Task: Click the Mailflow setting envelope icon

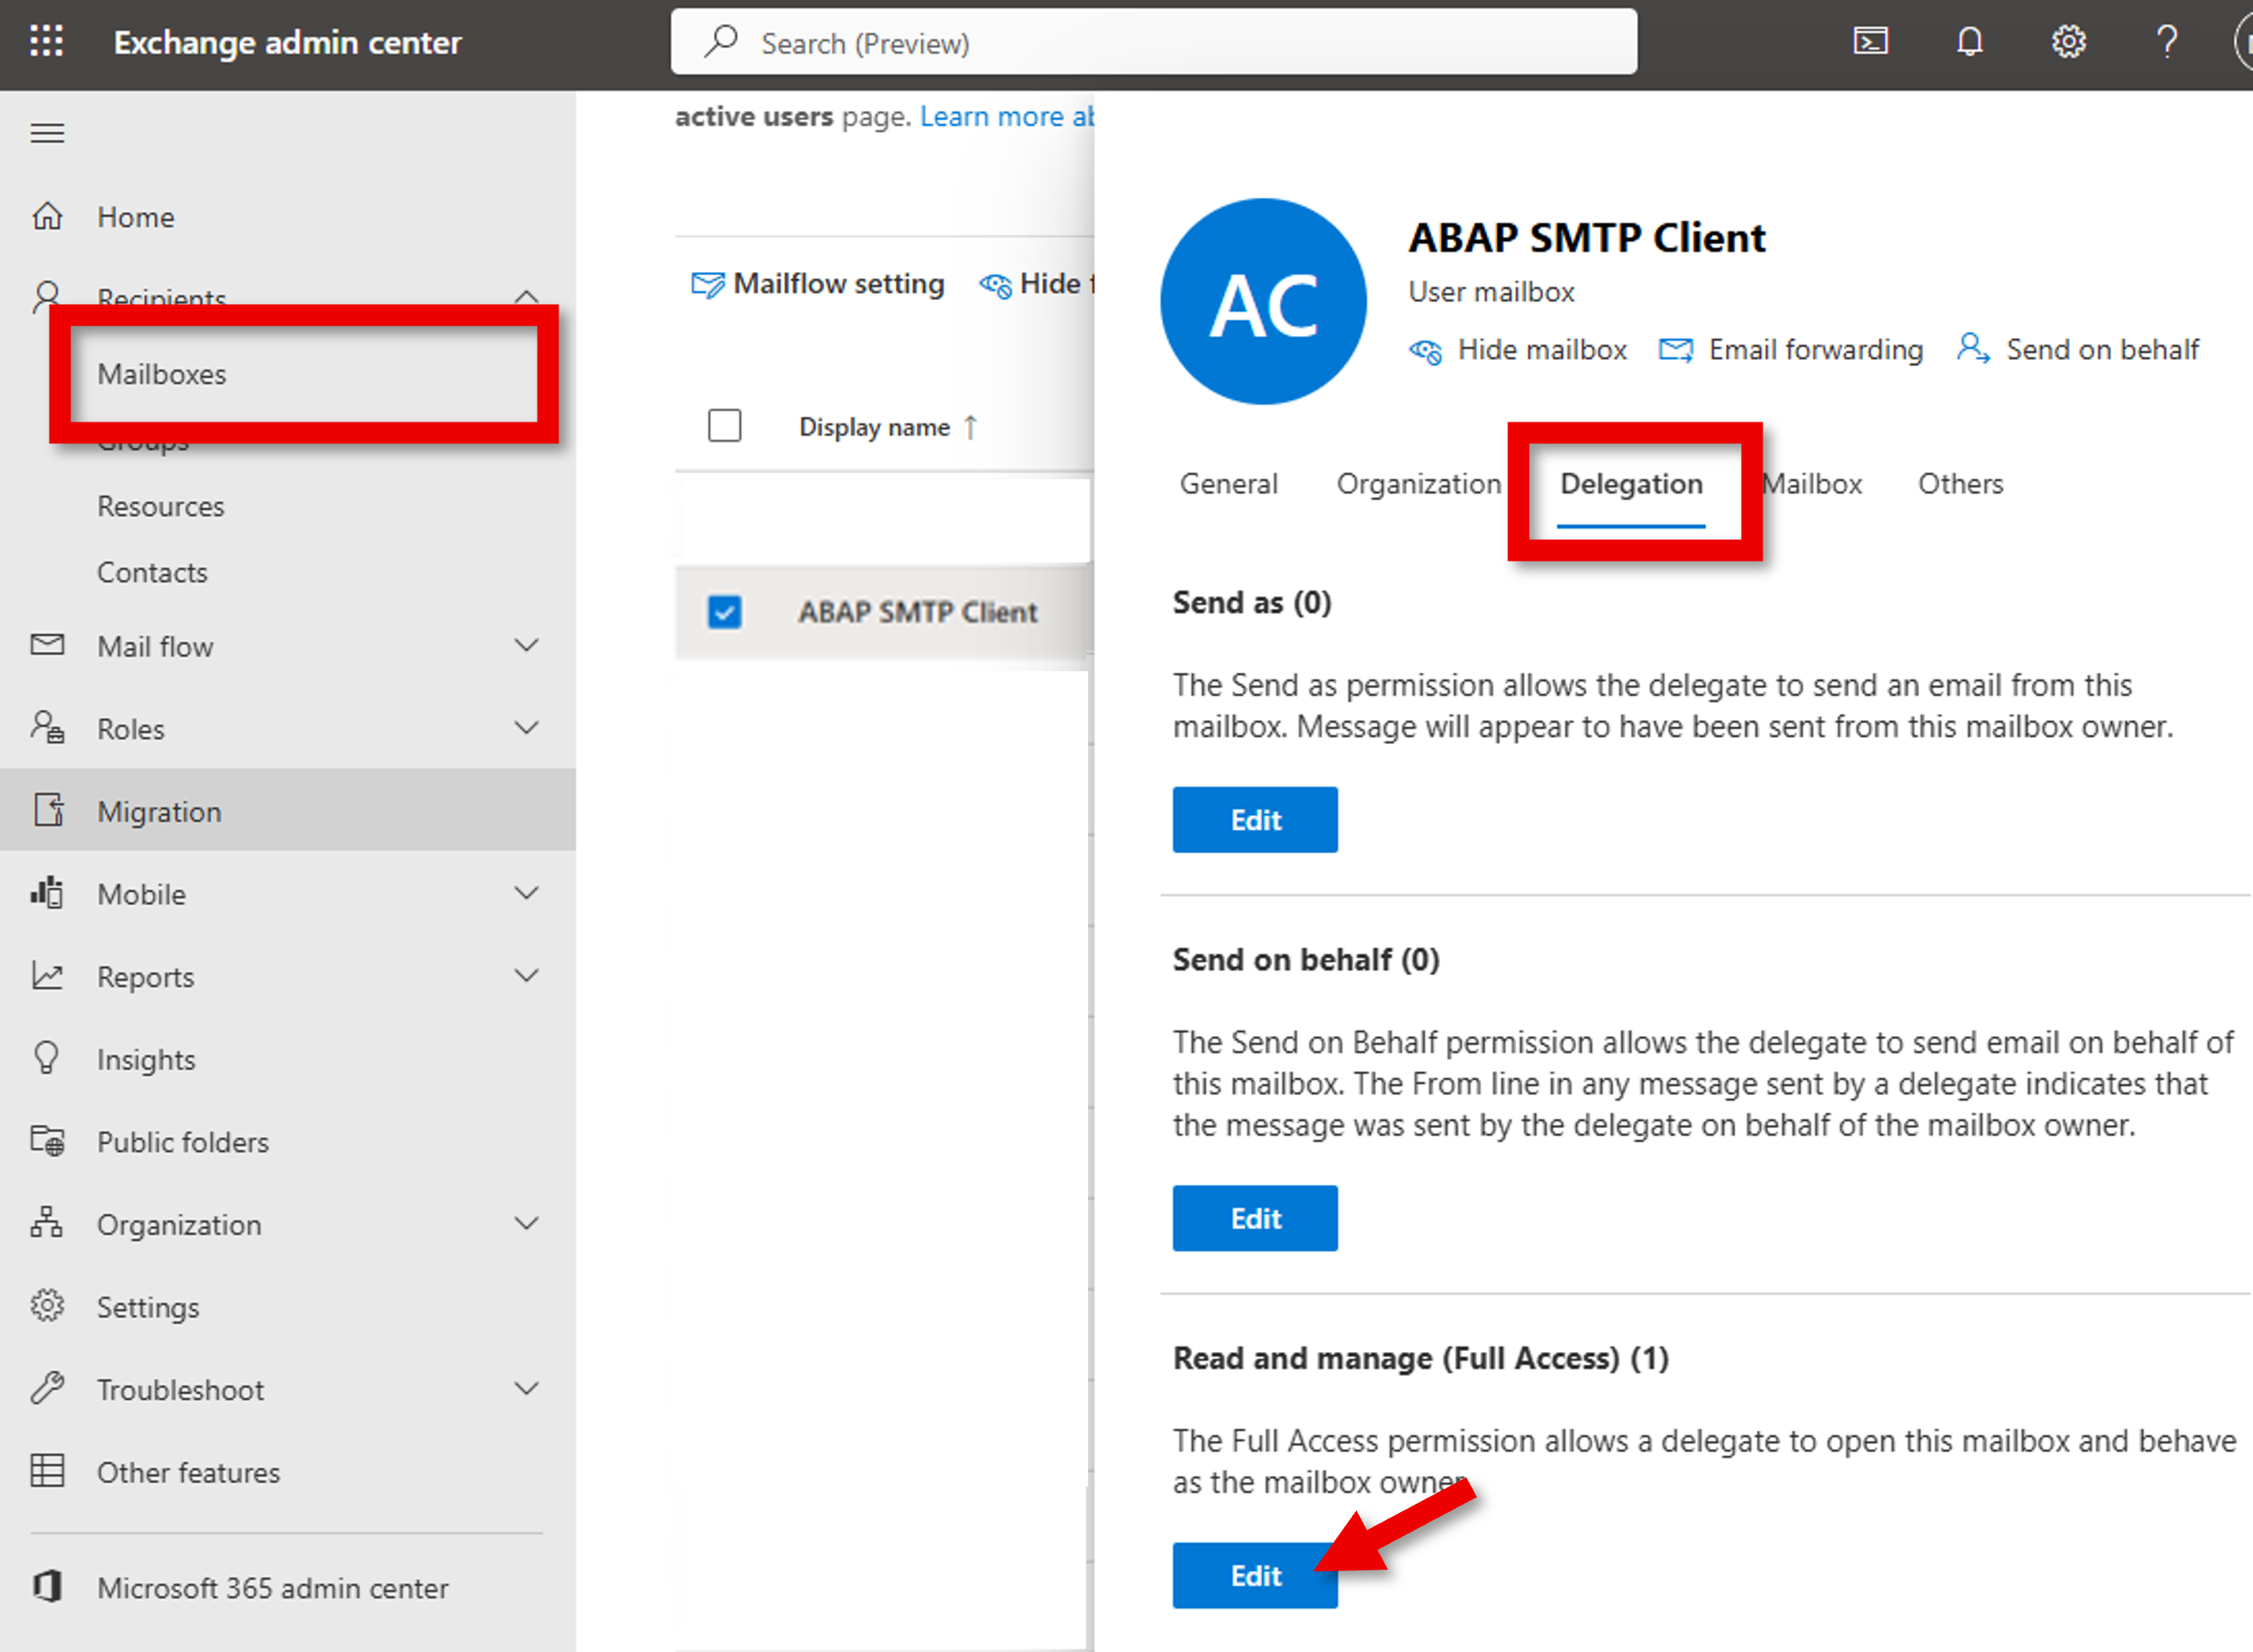Action: tap(707, 285)
